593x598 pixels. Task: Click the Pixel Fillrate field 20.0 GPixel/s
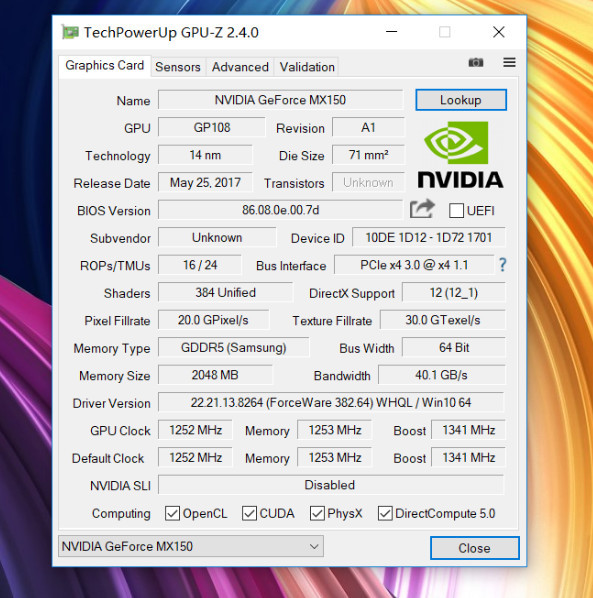pos(213,320)
